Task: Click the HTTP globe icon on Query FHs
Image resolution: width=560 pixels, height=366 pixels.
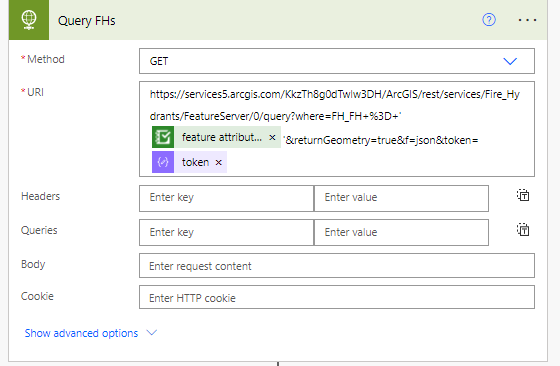Action: pyautogui.click(x=29, y=20)
